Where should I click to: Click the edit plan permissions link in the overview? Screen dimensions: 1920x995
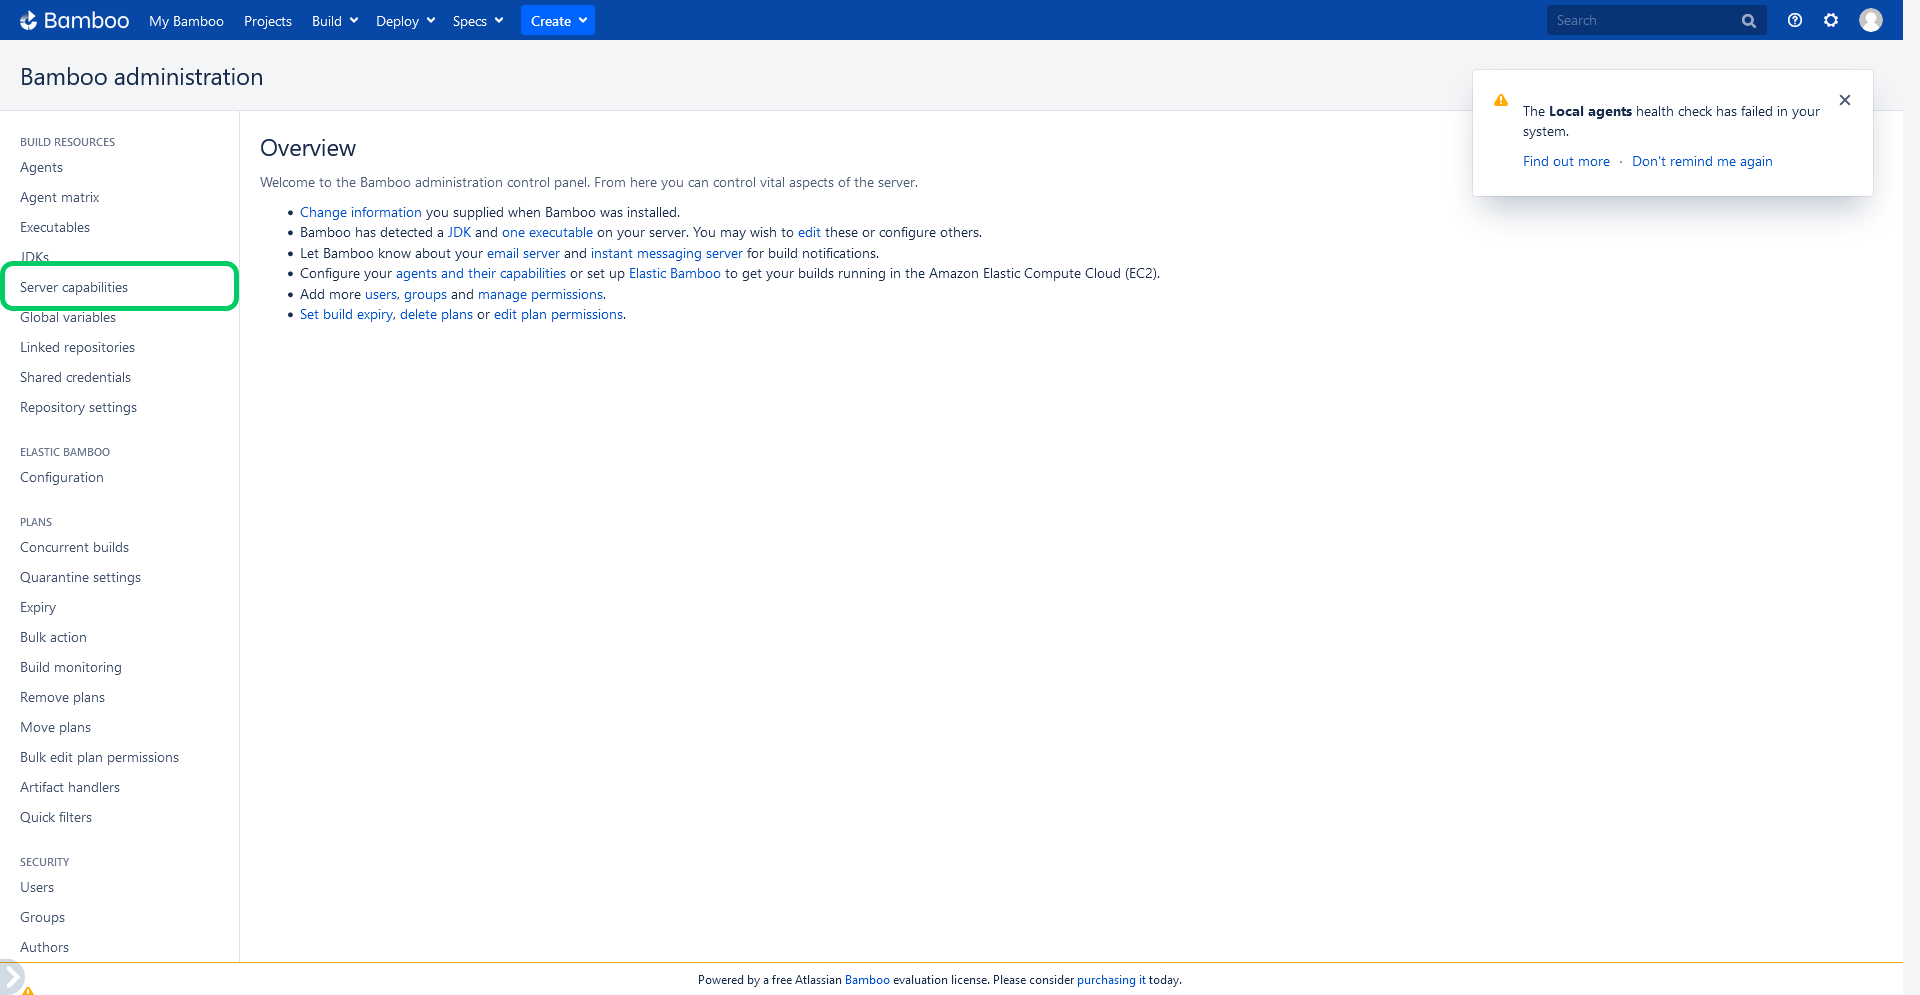coord(558,314)
